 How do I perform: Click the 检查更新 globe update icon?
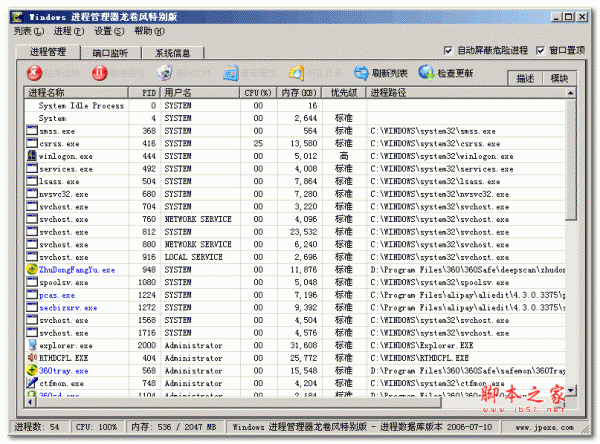(x=426, y=72)
